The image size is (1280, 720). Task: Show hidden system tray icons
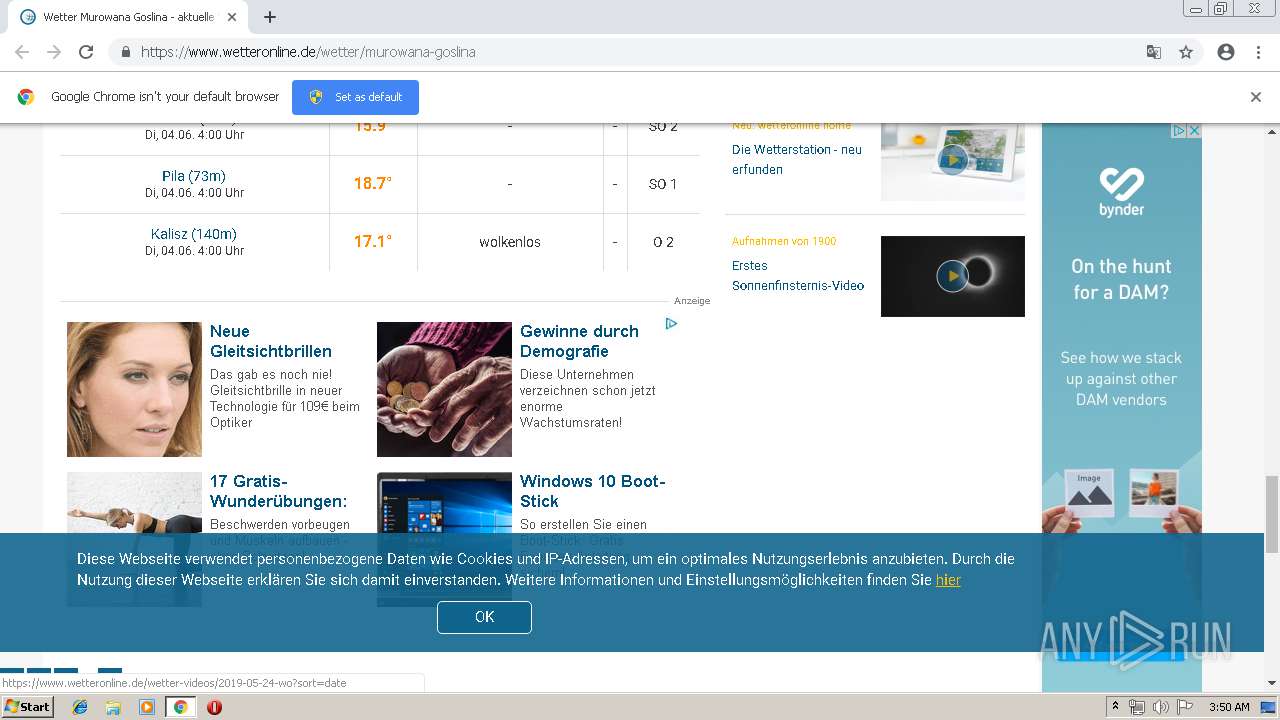(x=1115, y=707)
